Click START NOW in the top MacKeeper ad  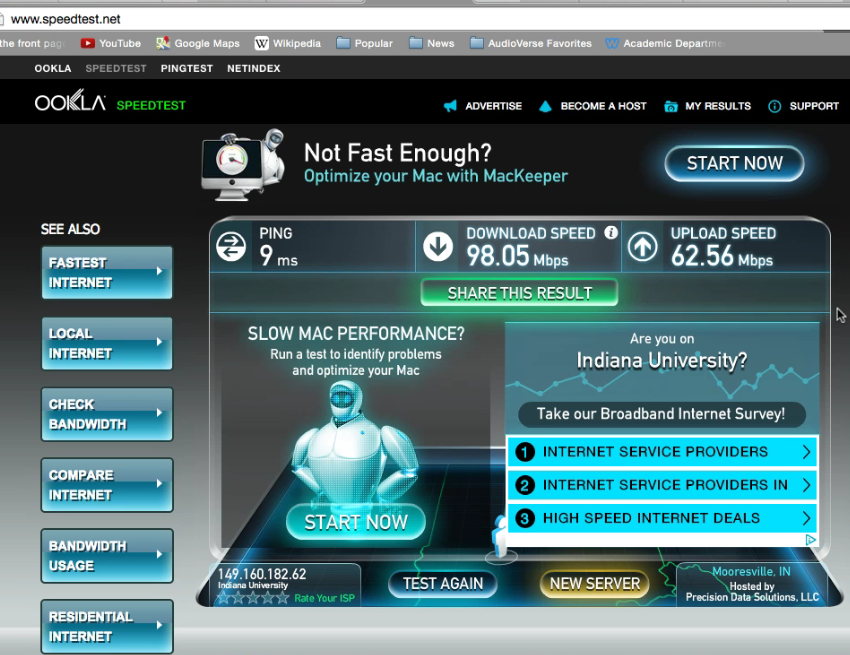[x=735, y=163]
